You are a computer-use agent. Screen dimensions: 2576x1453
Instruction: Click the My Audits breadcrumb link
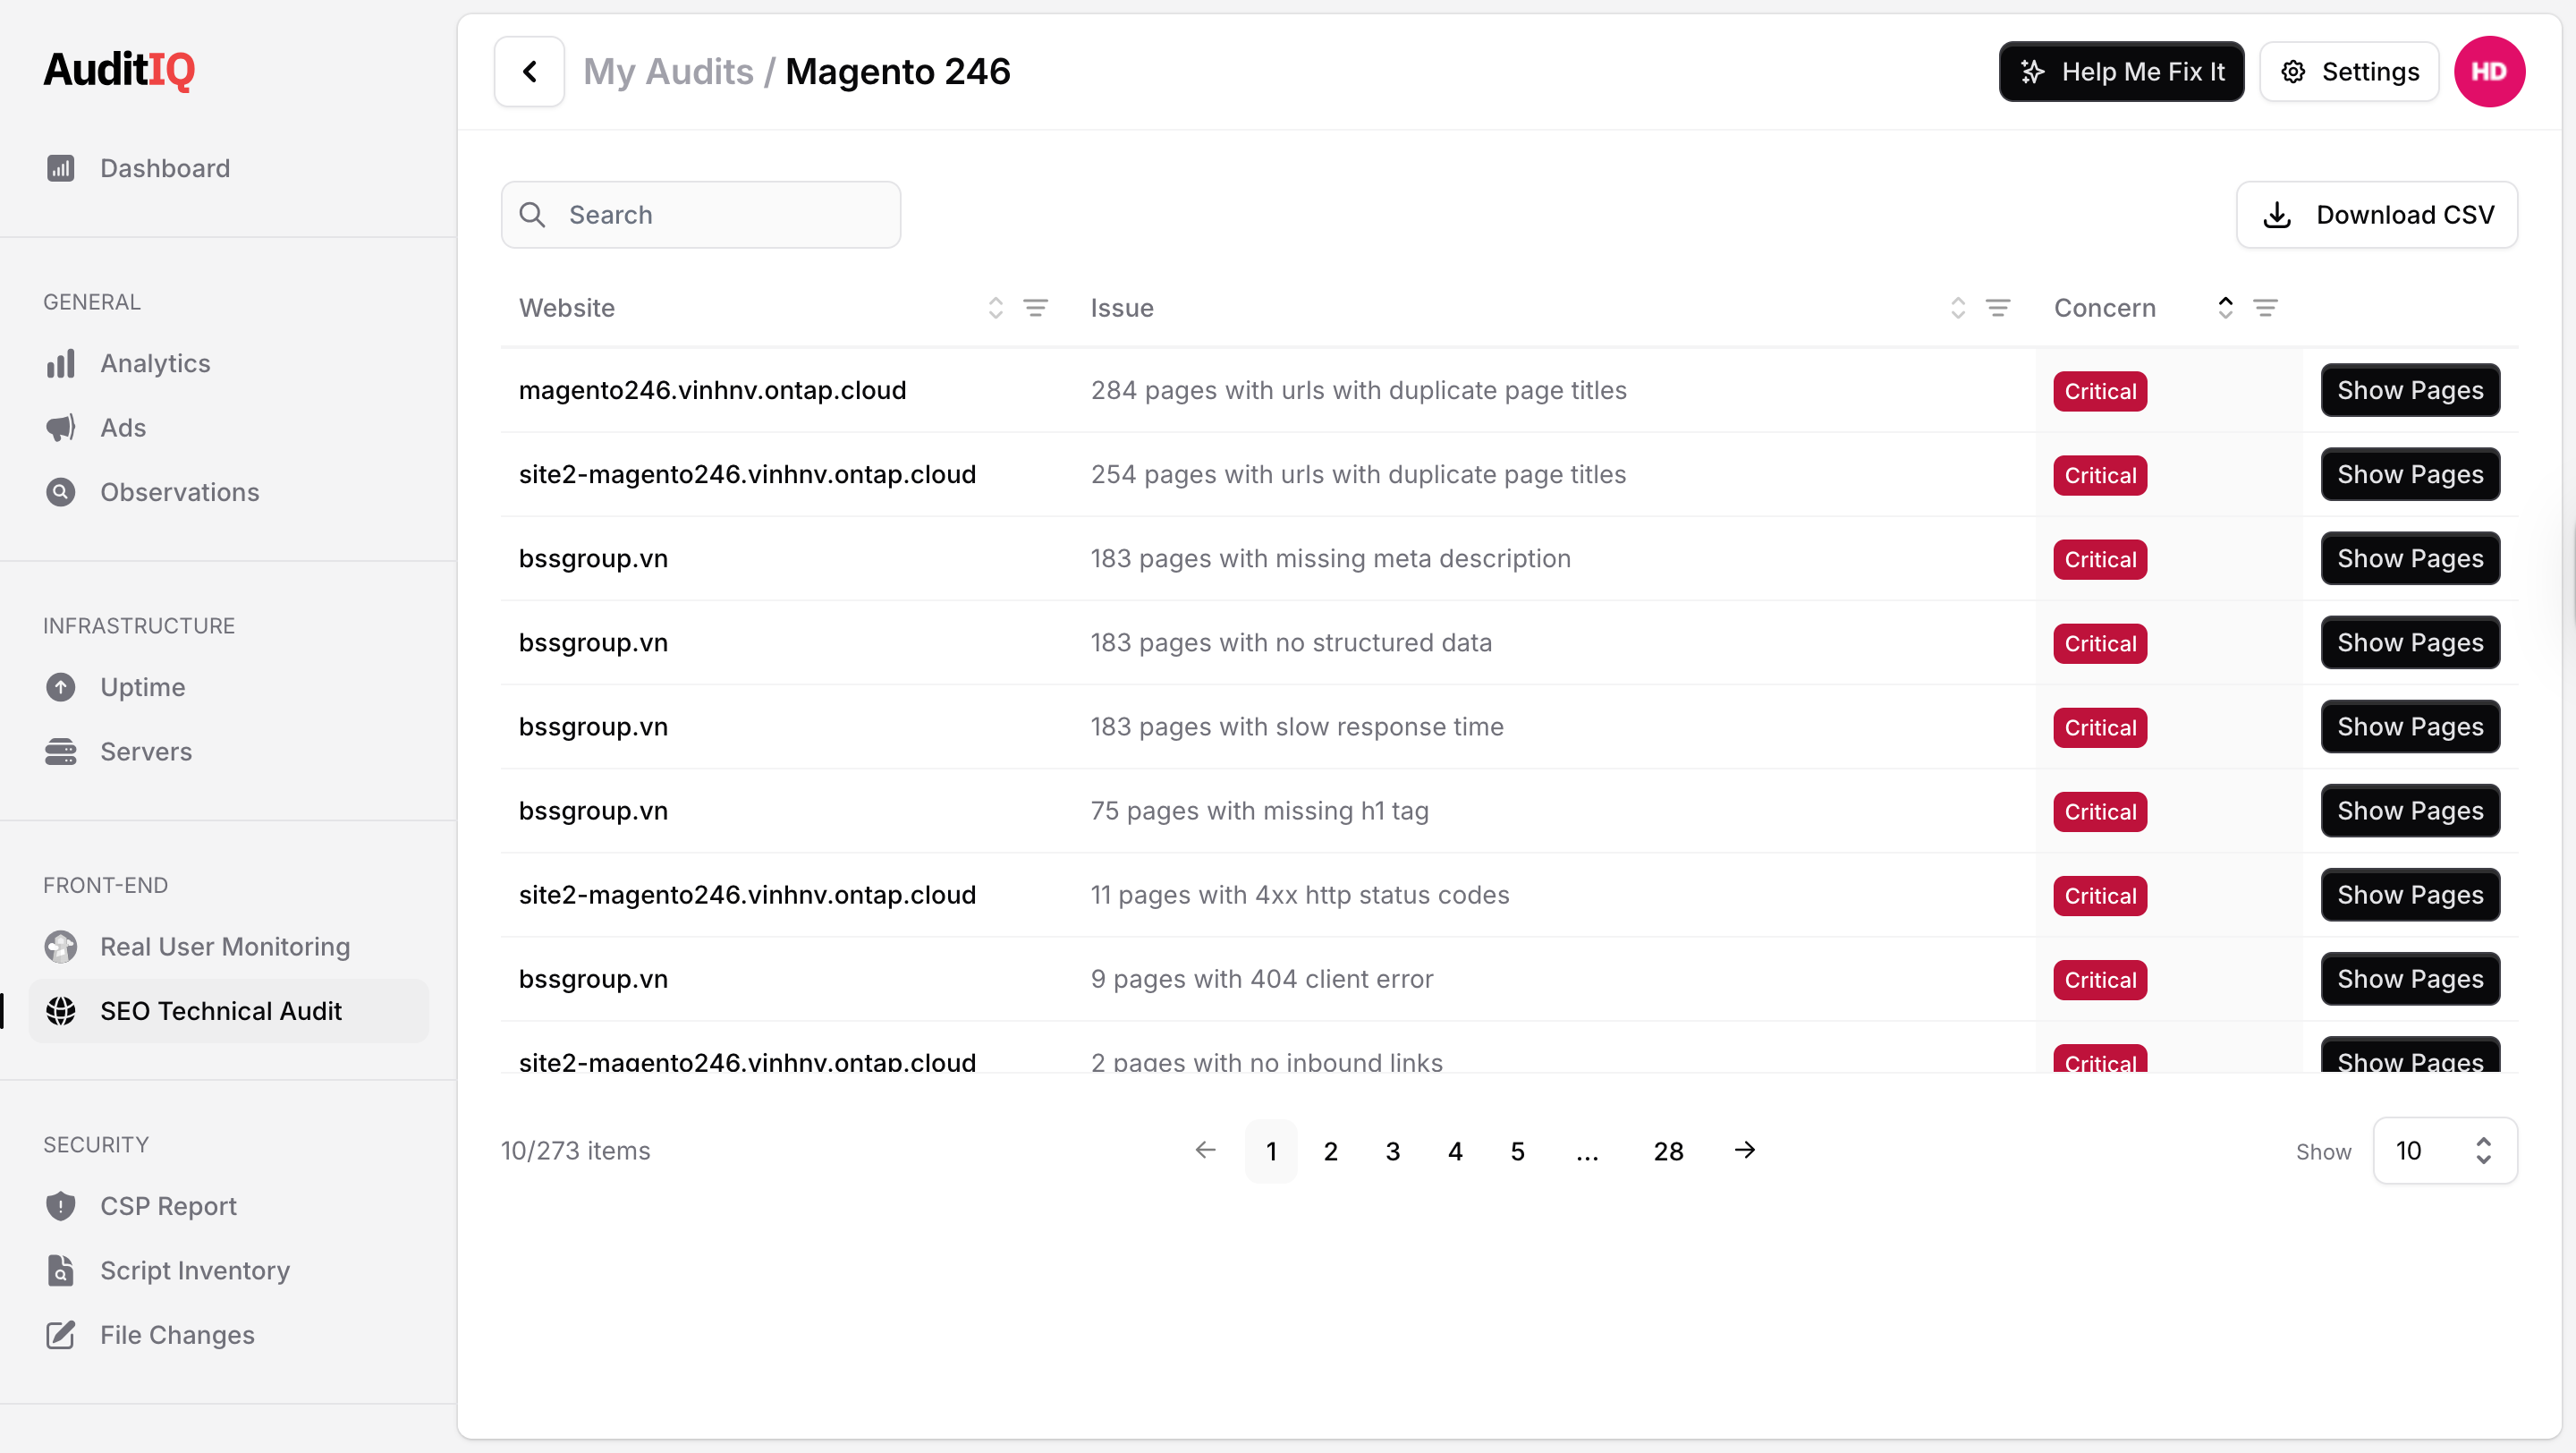668,72
